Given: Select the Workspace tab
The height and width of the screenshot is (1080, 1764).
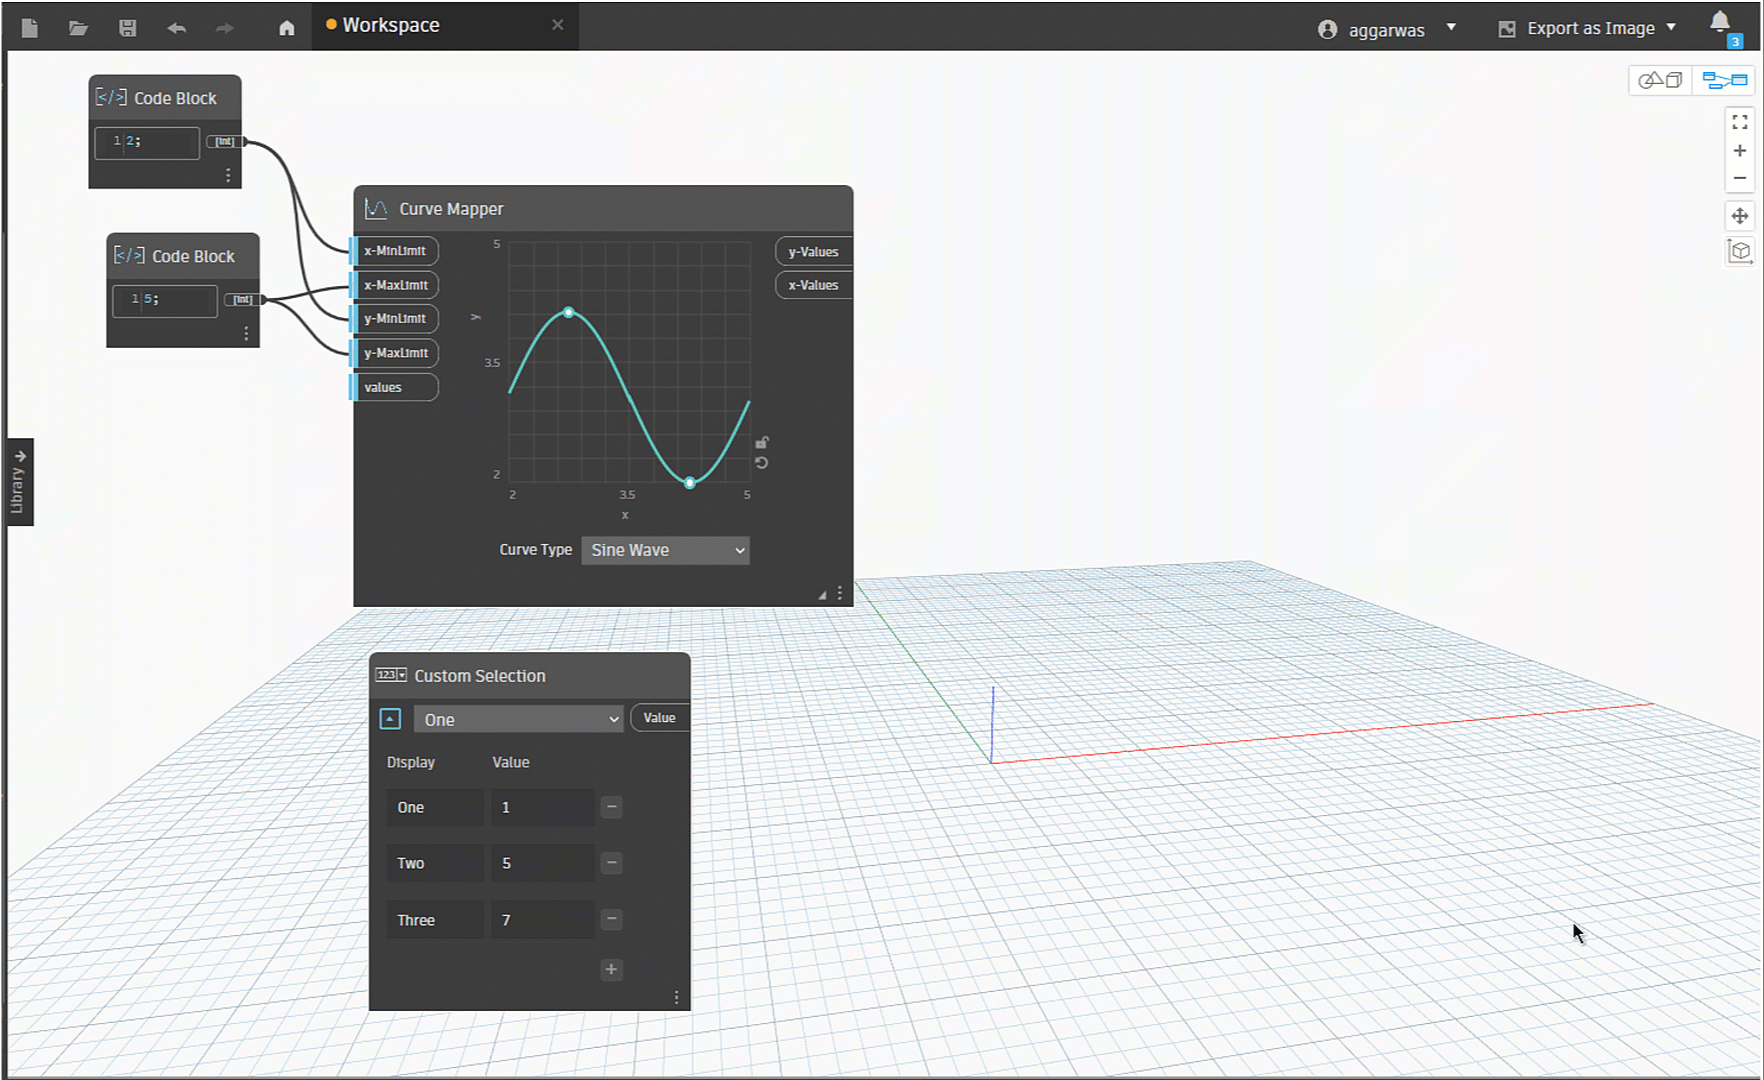Looking at the screenshot, I should pyautogui.click(x=391, y=26).
